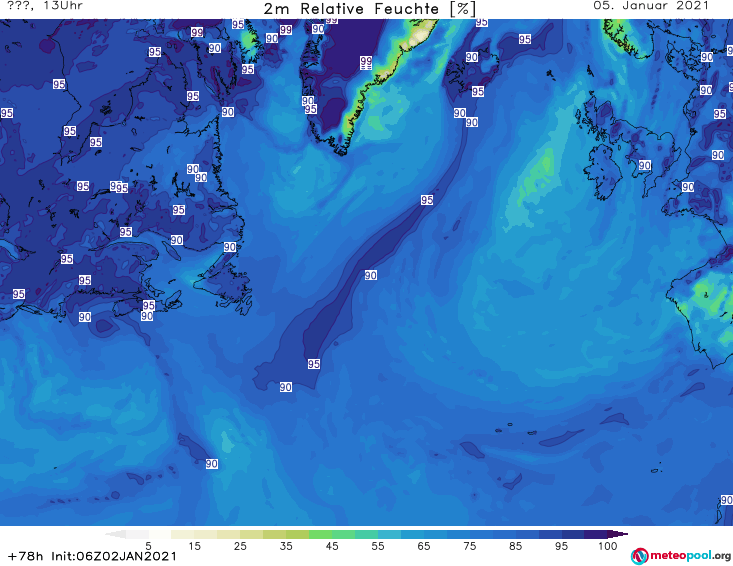
Task: Click the '15' value on the color scale
Action: 194,546
